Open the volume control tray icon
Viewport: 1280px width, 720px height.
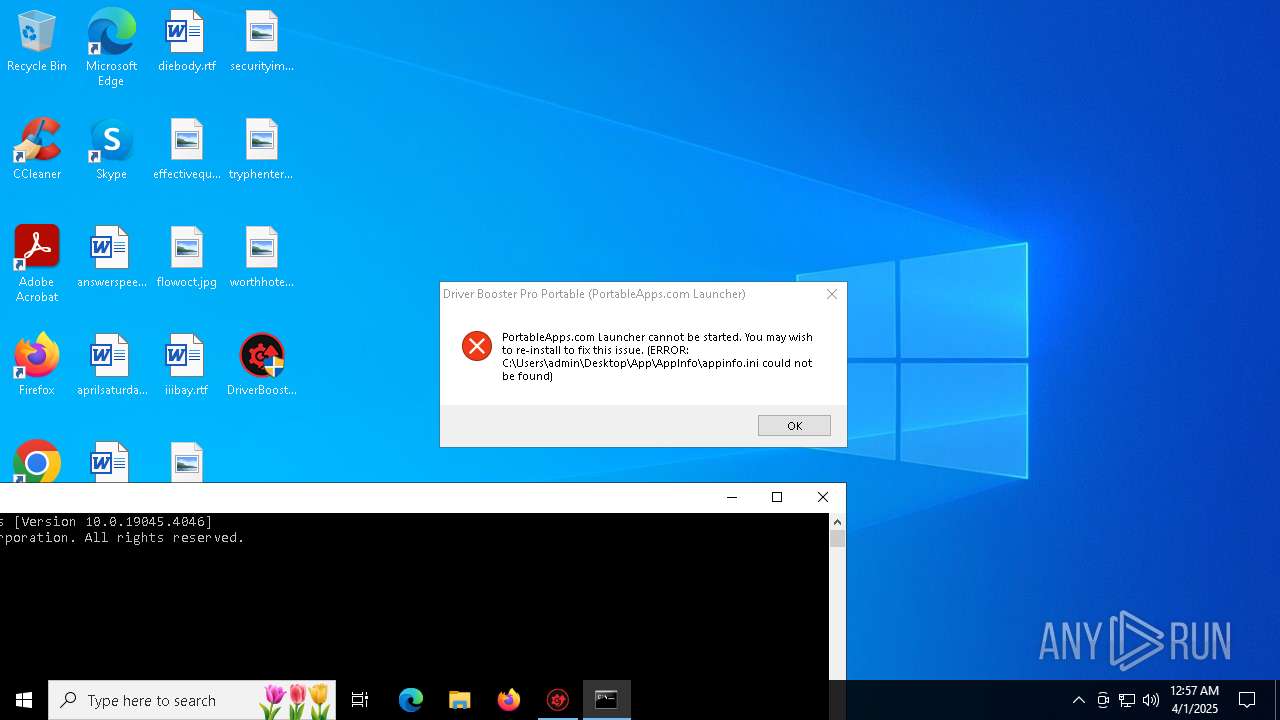(1151, 700)
